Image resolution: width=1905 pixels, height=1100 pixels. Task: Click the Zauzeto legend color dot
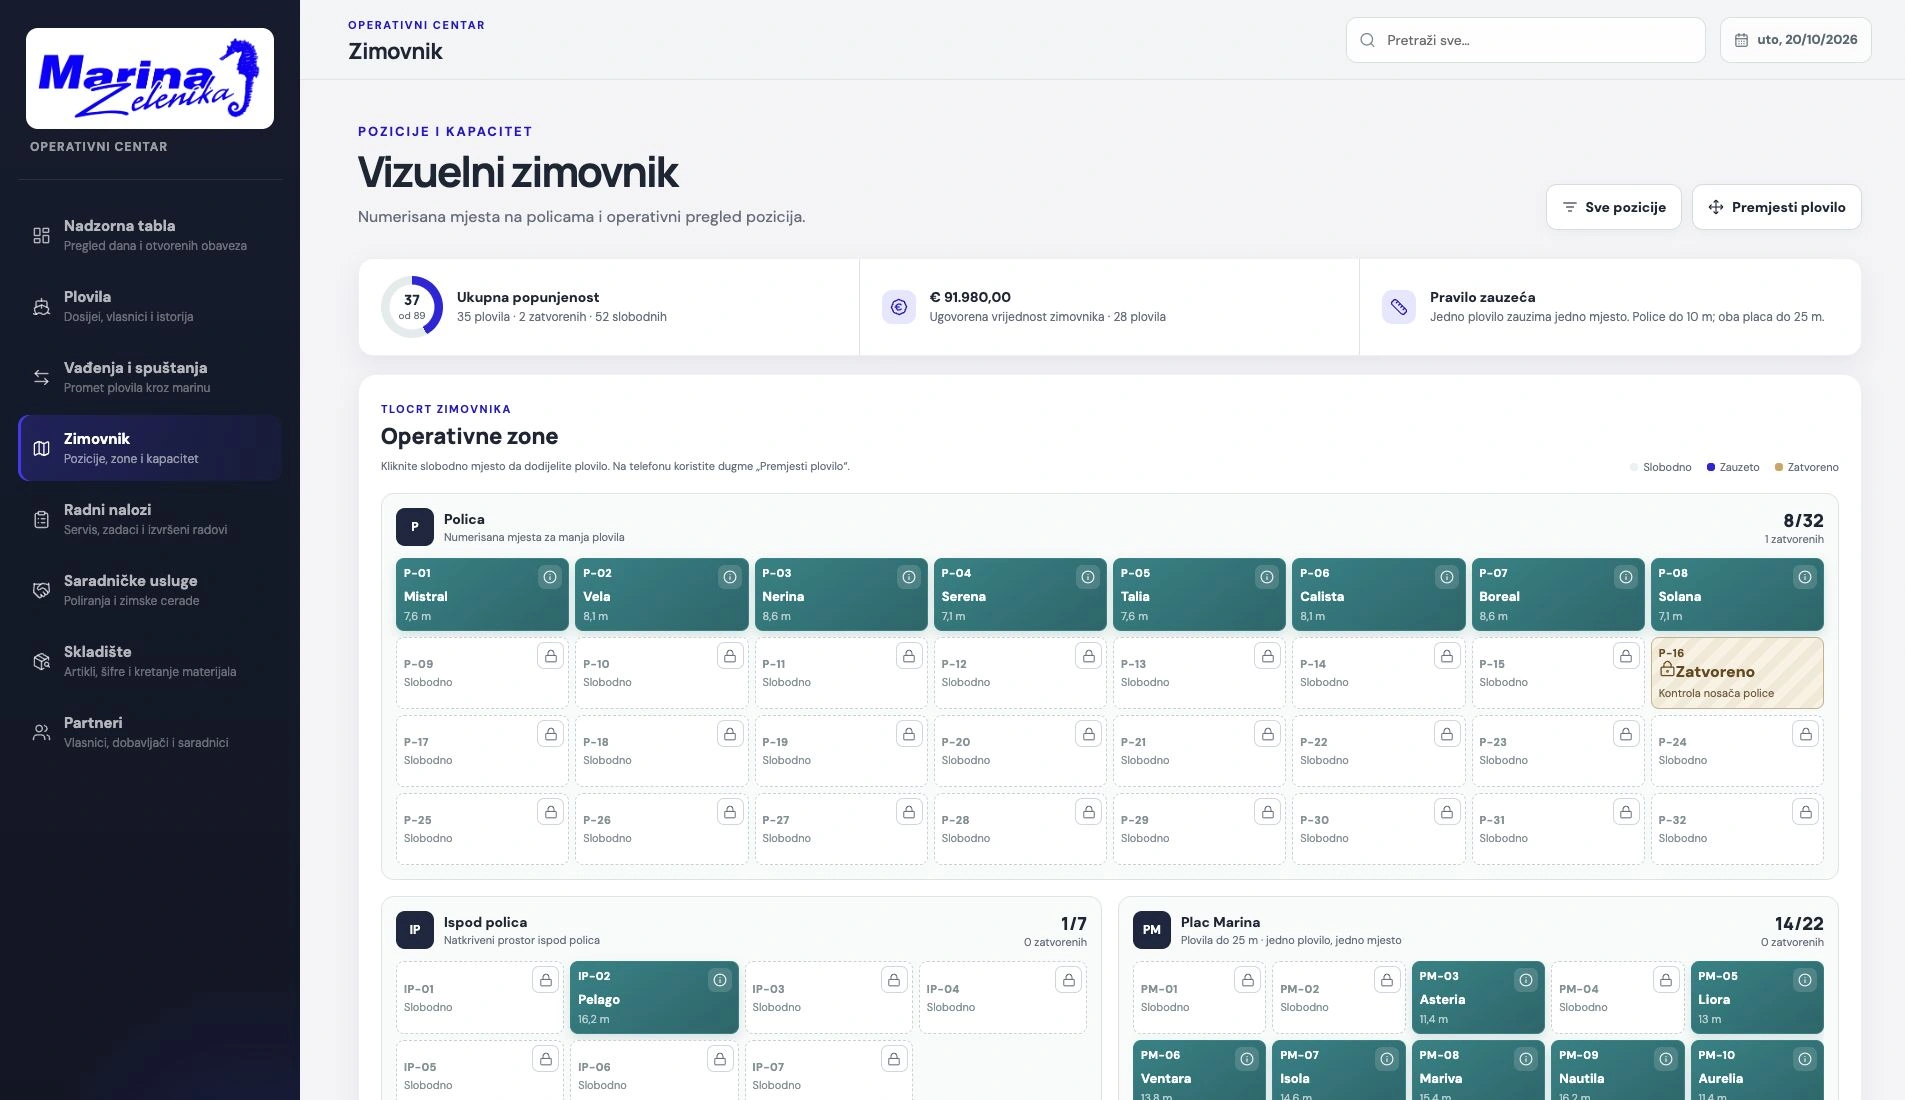(1711, 467)
